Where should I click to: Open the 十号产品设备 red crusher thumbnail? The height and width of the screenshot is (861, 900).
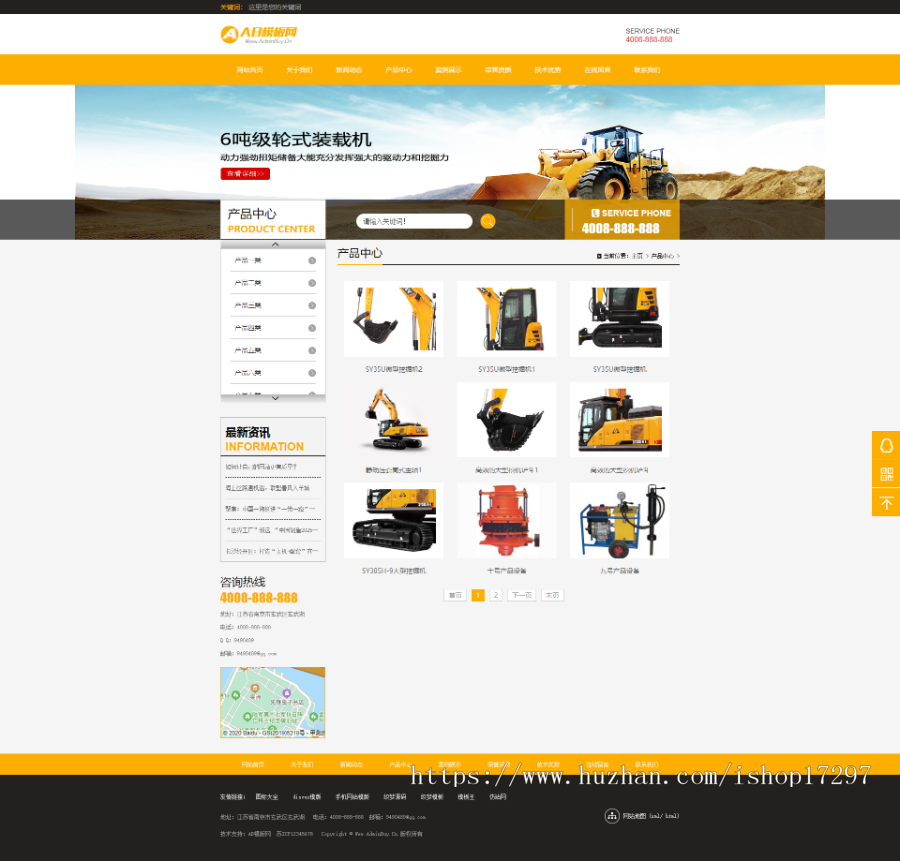point(506,520)
